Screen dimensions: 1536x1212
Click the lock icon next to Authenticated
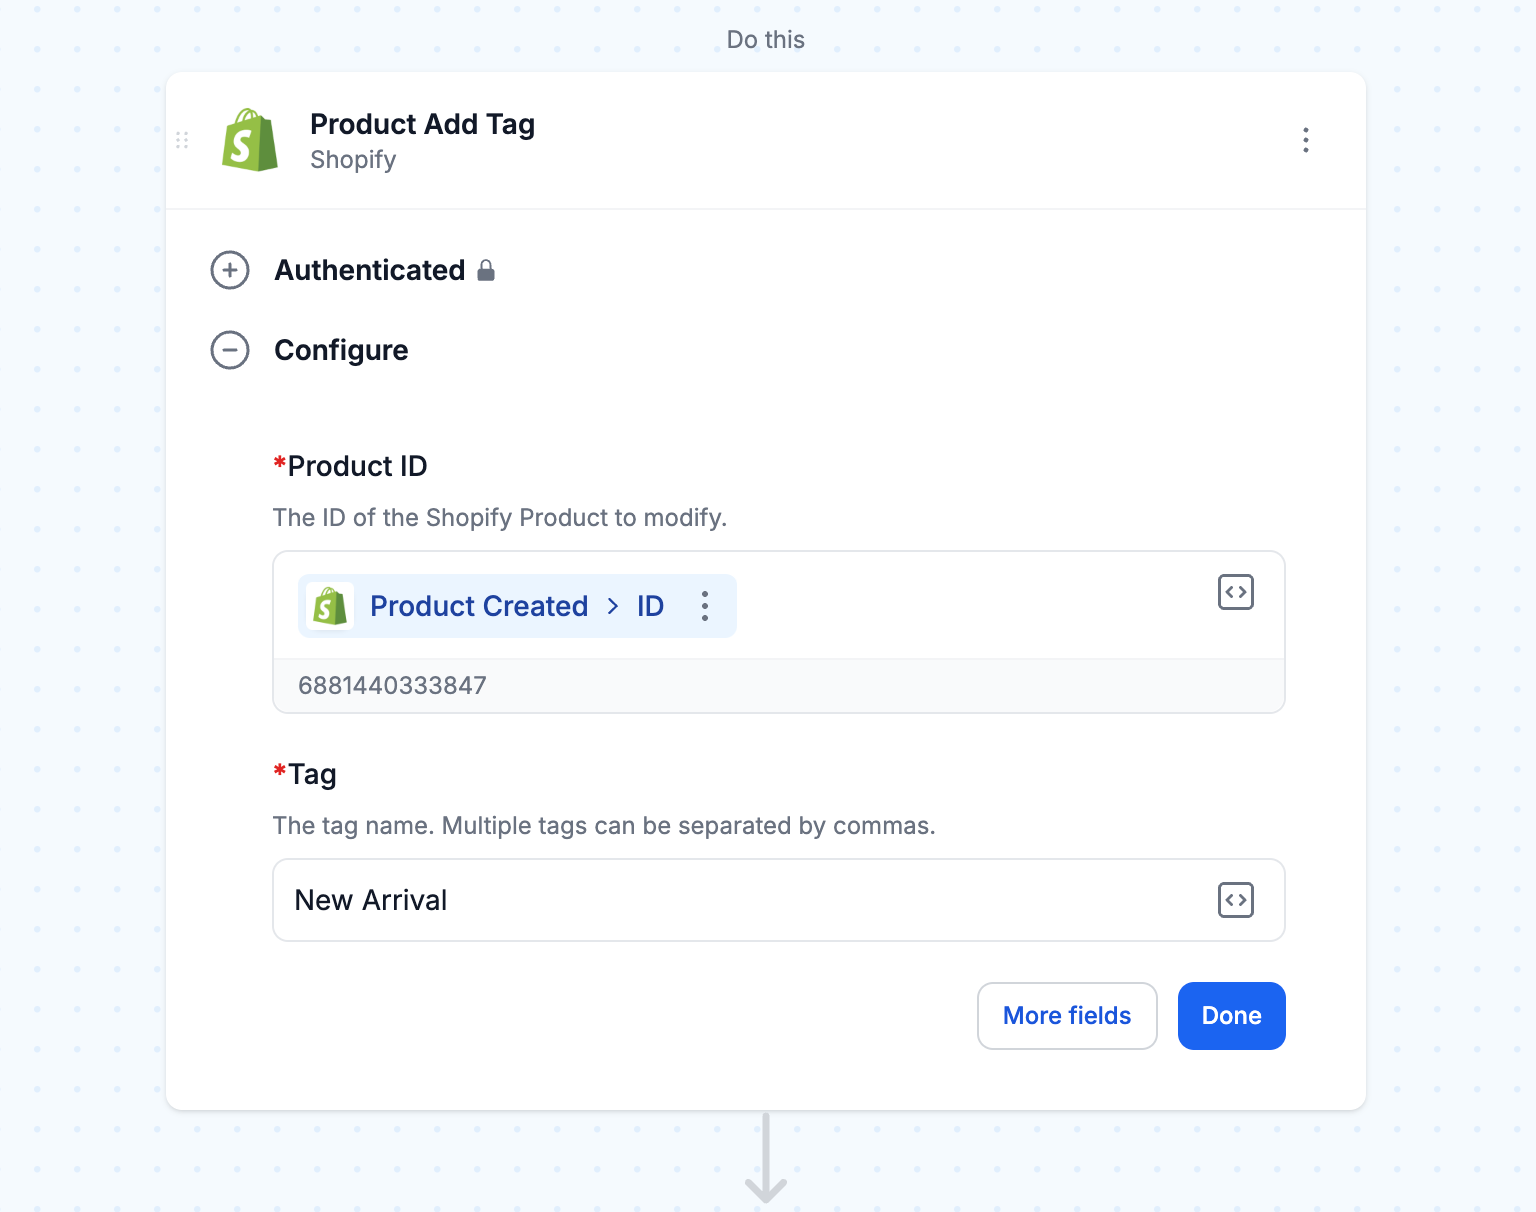(x=486, y=270)
